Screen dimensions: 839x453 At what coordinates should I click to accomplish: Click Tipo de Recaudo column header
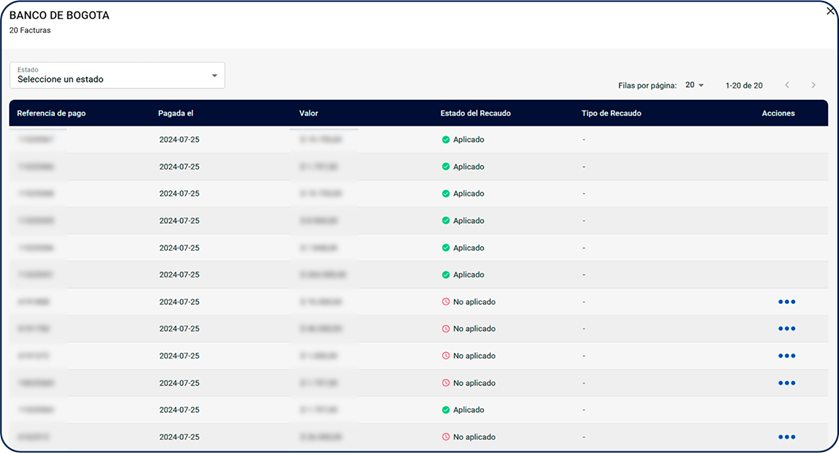611,113
